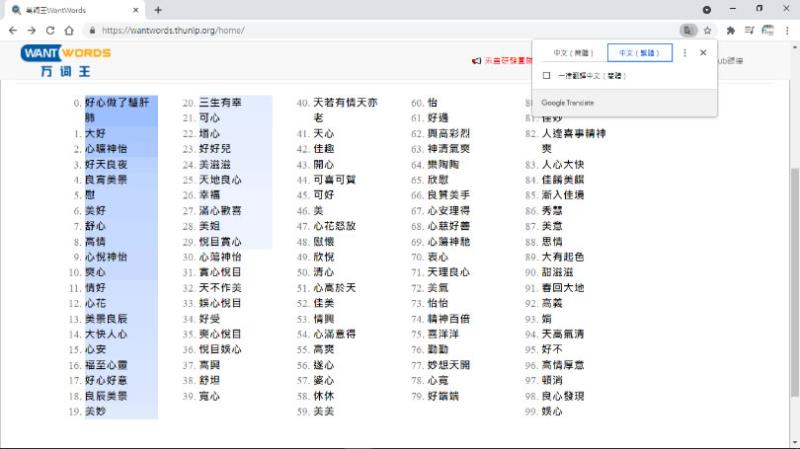Screen dimensions: 800x449
Task: Click the WantWords 万词王 logo
Action: tap(66, 61)
